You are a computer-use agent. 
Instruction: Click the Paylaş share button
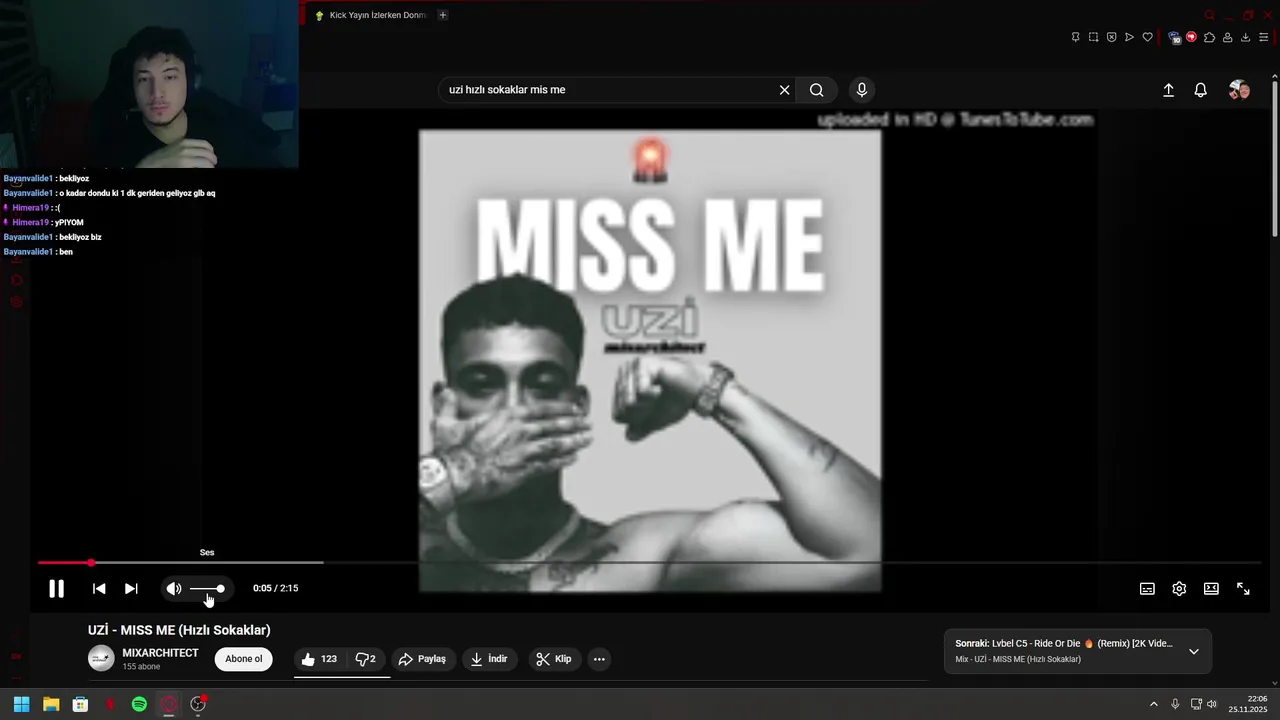click(x=422, y=659)
